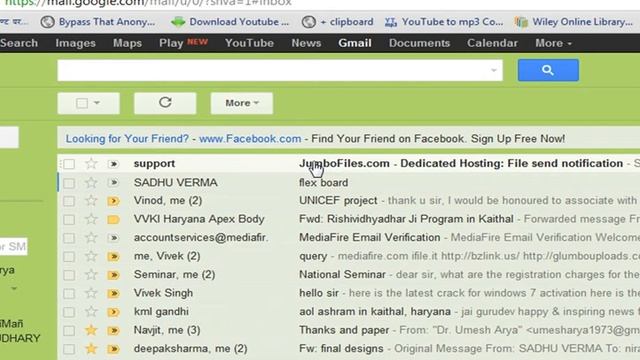Open the More menu in Google bar
Screen dimensions: 640x360
(553, 43)
